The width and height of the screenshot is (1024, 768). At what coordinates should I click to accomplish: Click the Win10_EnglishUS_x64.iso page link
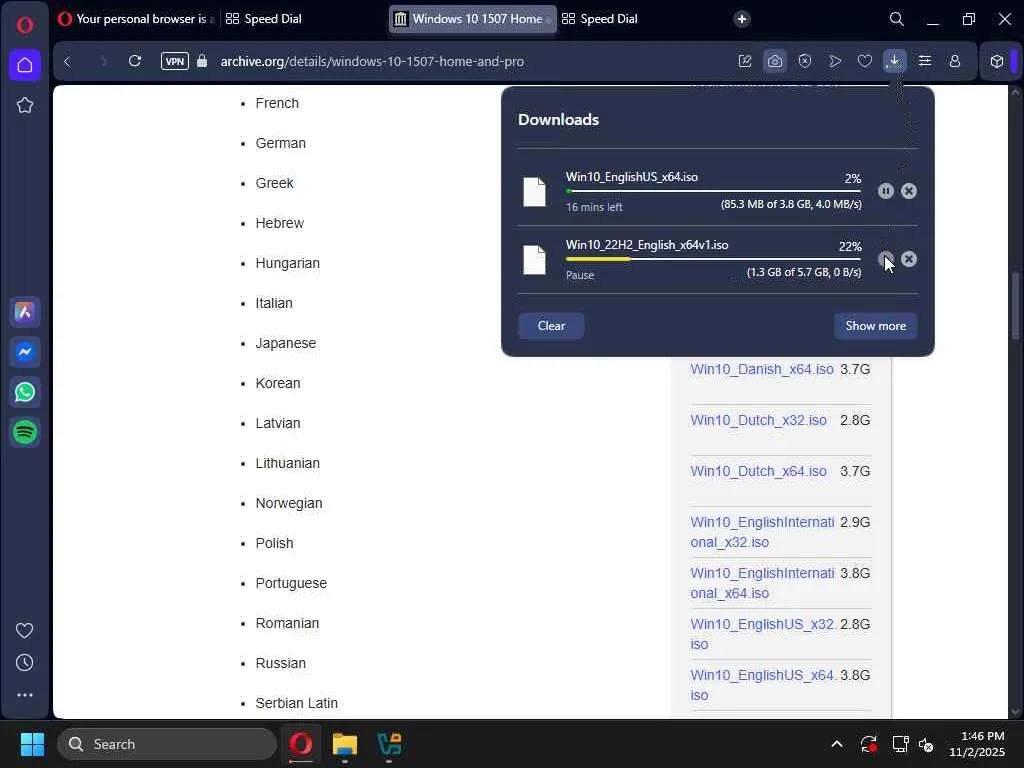click(762, 684)
